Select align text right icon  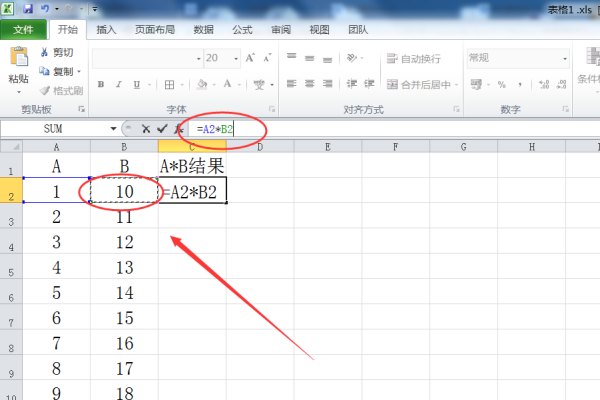coord(328,83)
